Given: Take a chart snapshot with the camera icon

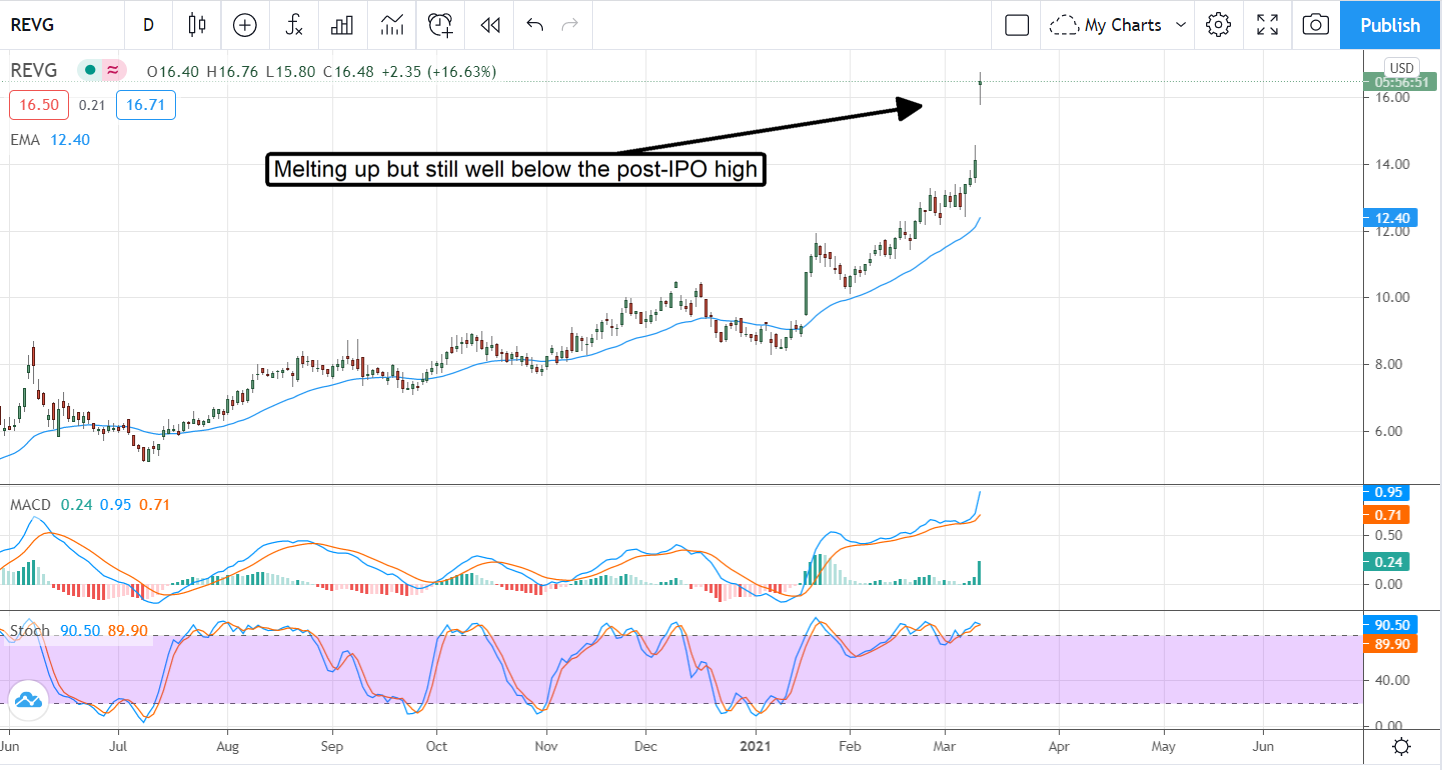Looking at the screenshot, I should coord(1316,25).
